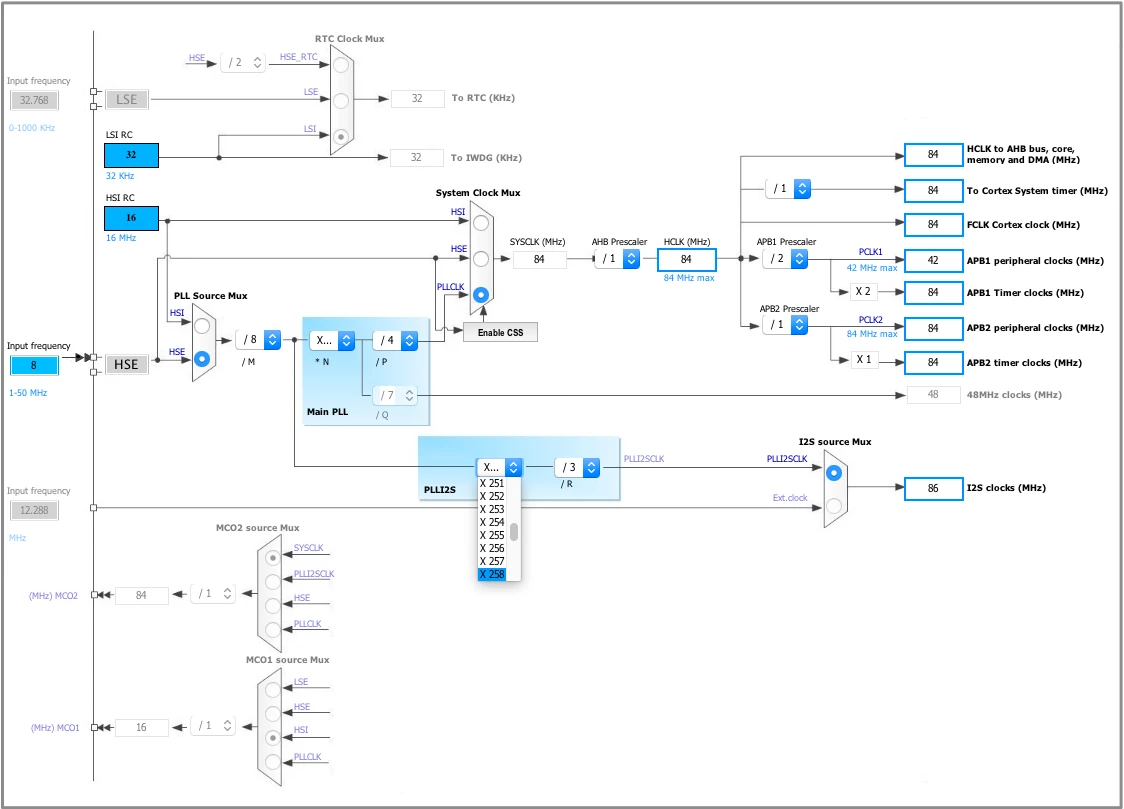Click the Enable CSS button

500,332
